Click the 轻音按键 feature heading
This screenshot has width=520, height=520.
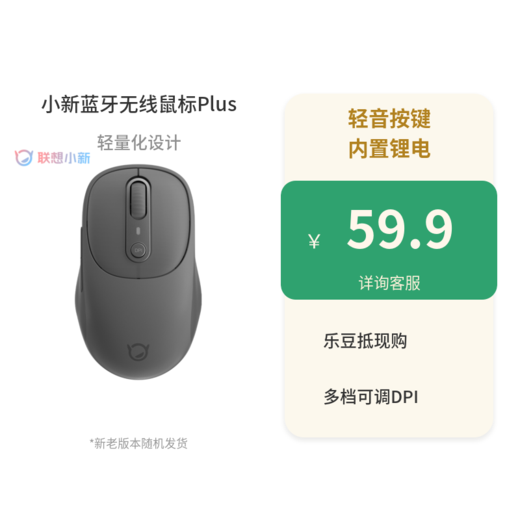point(389,119)
